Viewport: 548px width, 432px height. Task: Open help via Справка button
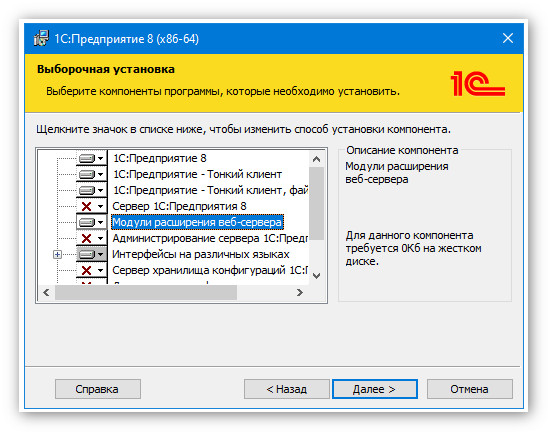(98, 389)
